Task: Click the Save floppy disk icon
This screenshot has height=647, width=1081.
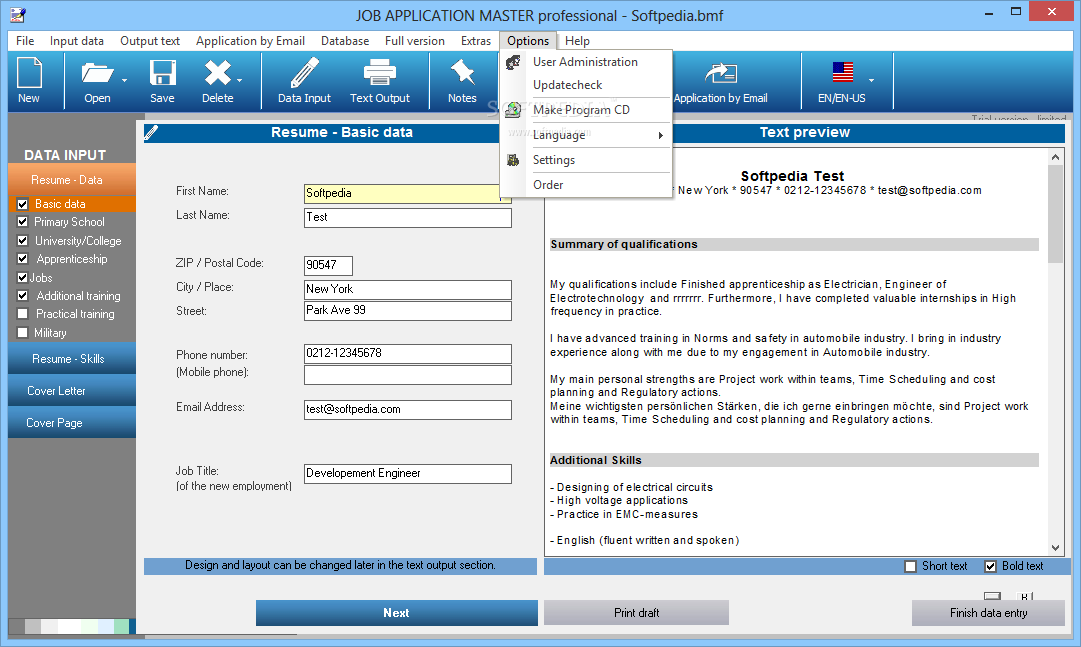Action: click(x=163, y=73)
